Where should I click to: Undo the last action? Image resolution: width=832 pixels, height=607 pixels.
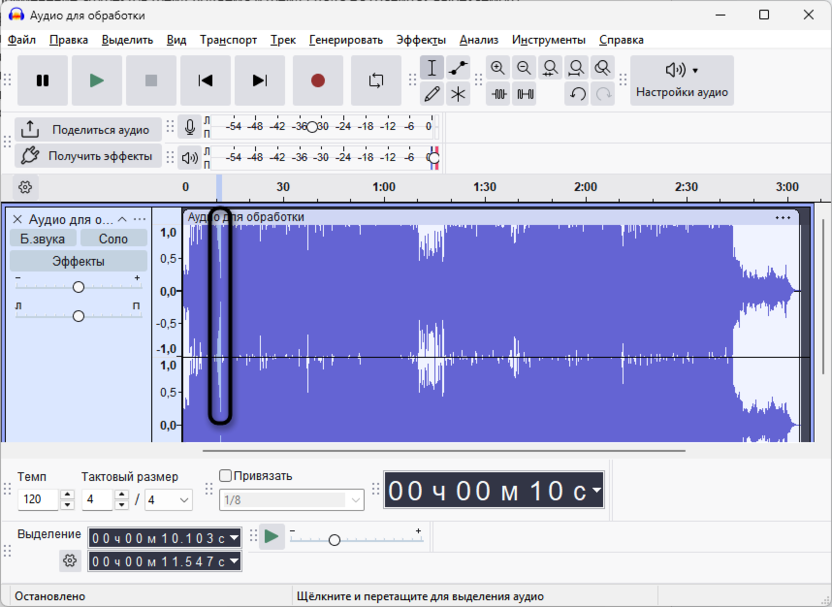[x=577, y=94]
